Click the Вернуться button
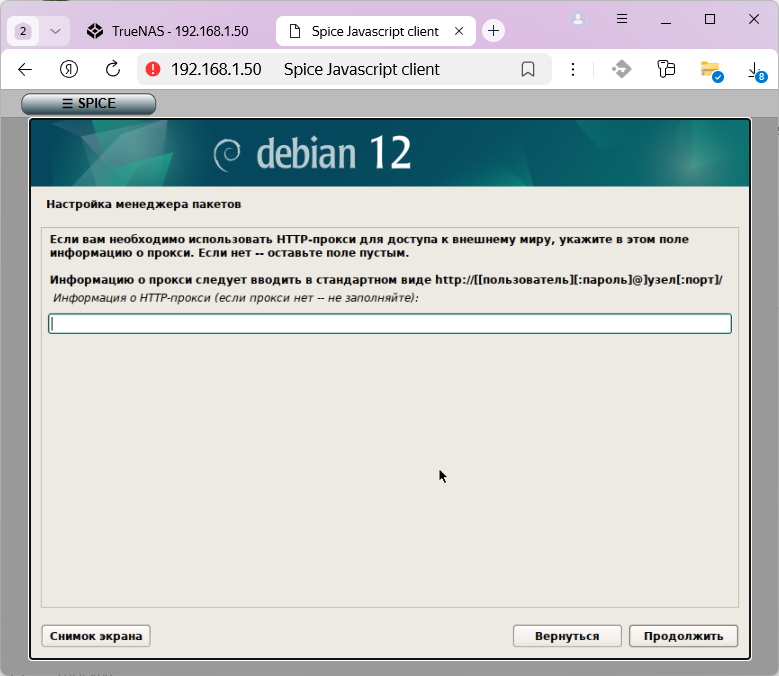 point(567,636)
